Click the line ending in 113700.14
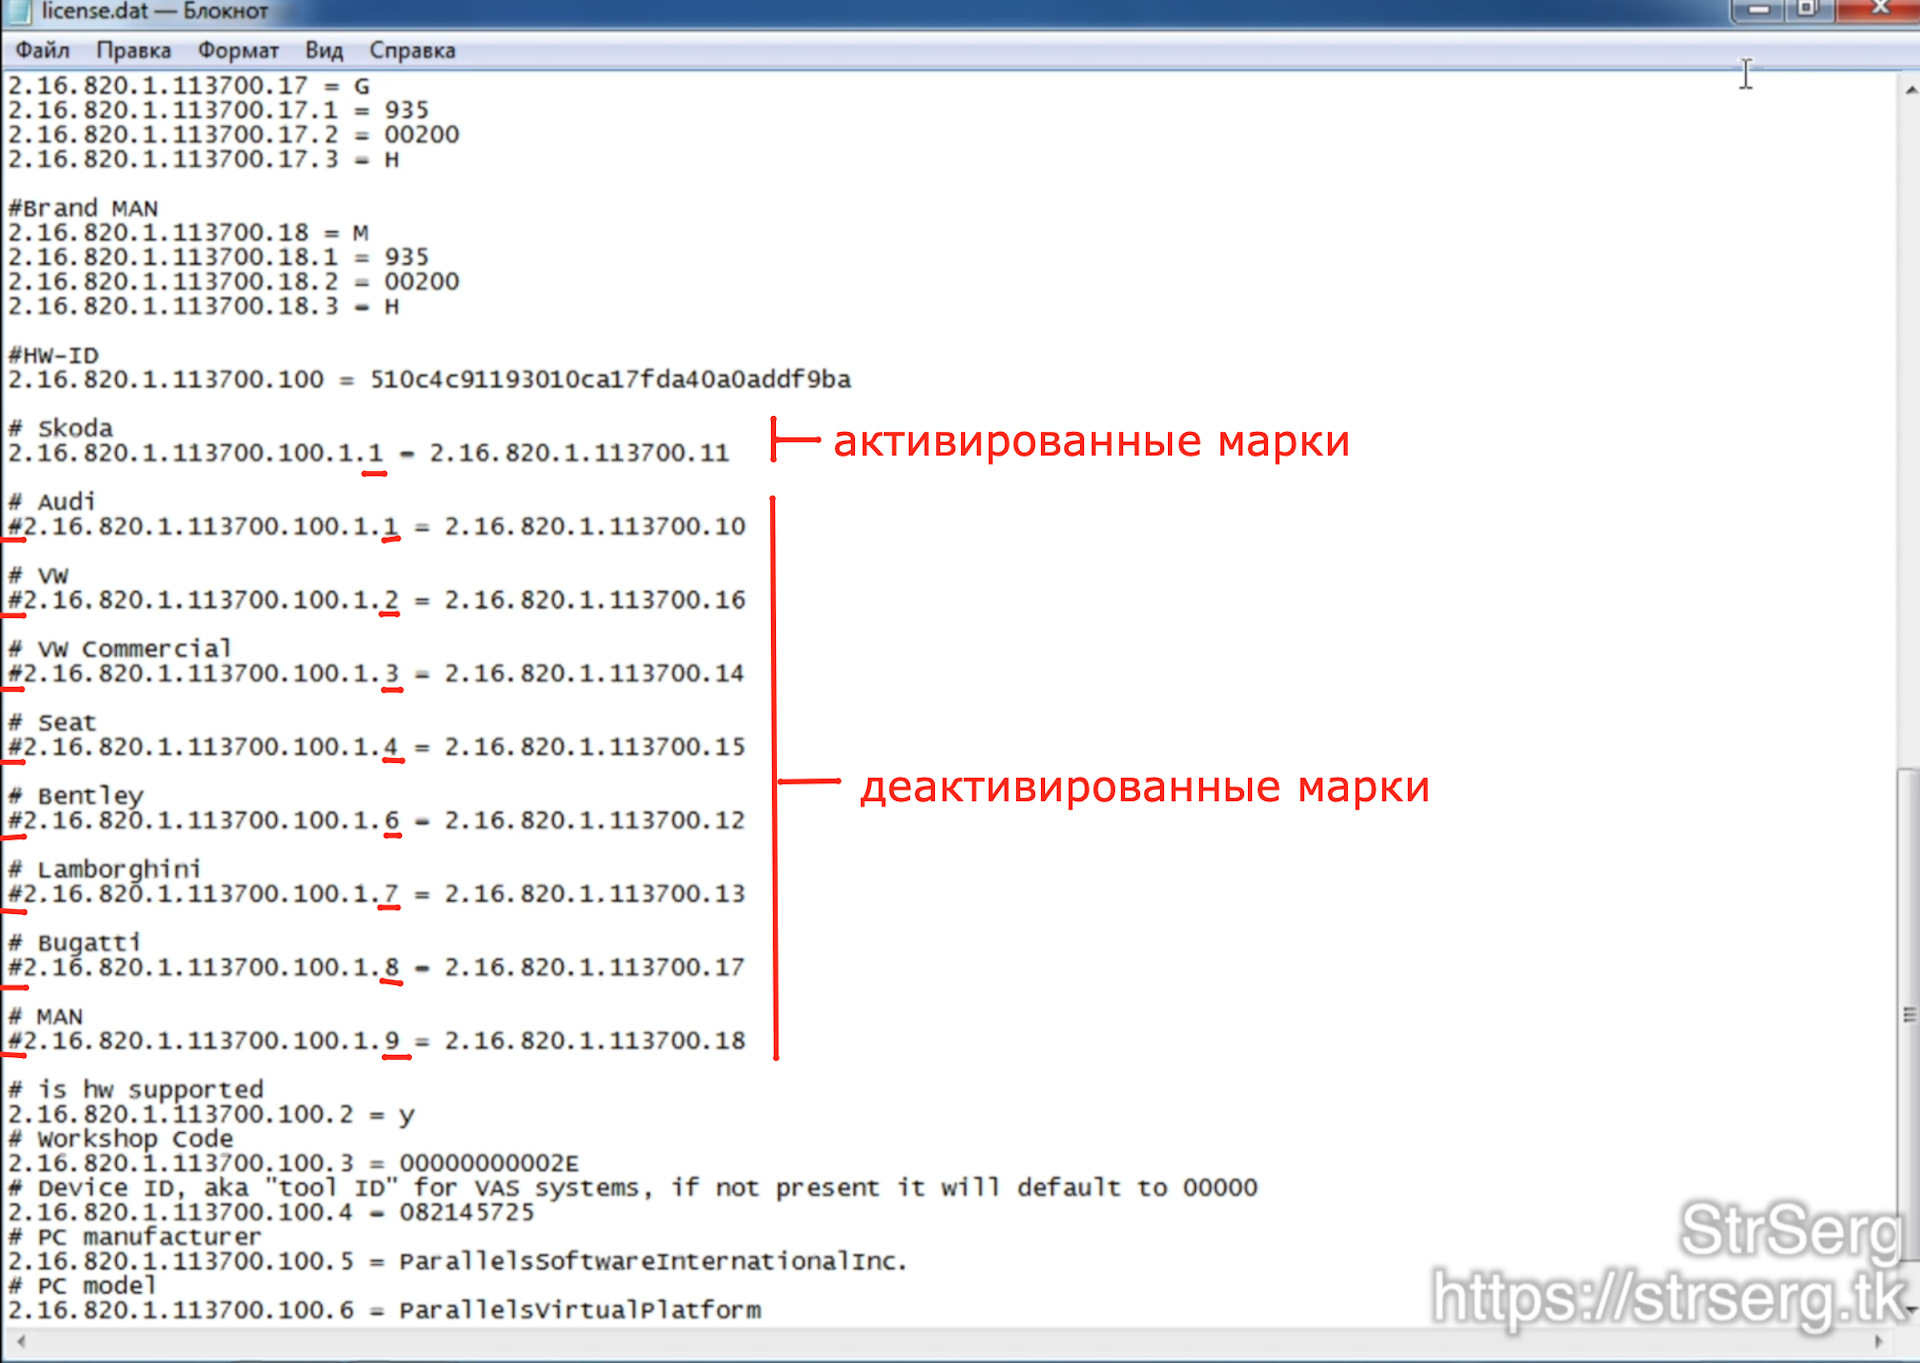1920x1363 pixels. (377, 673)
